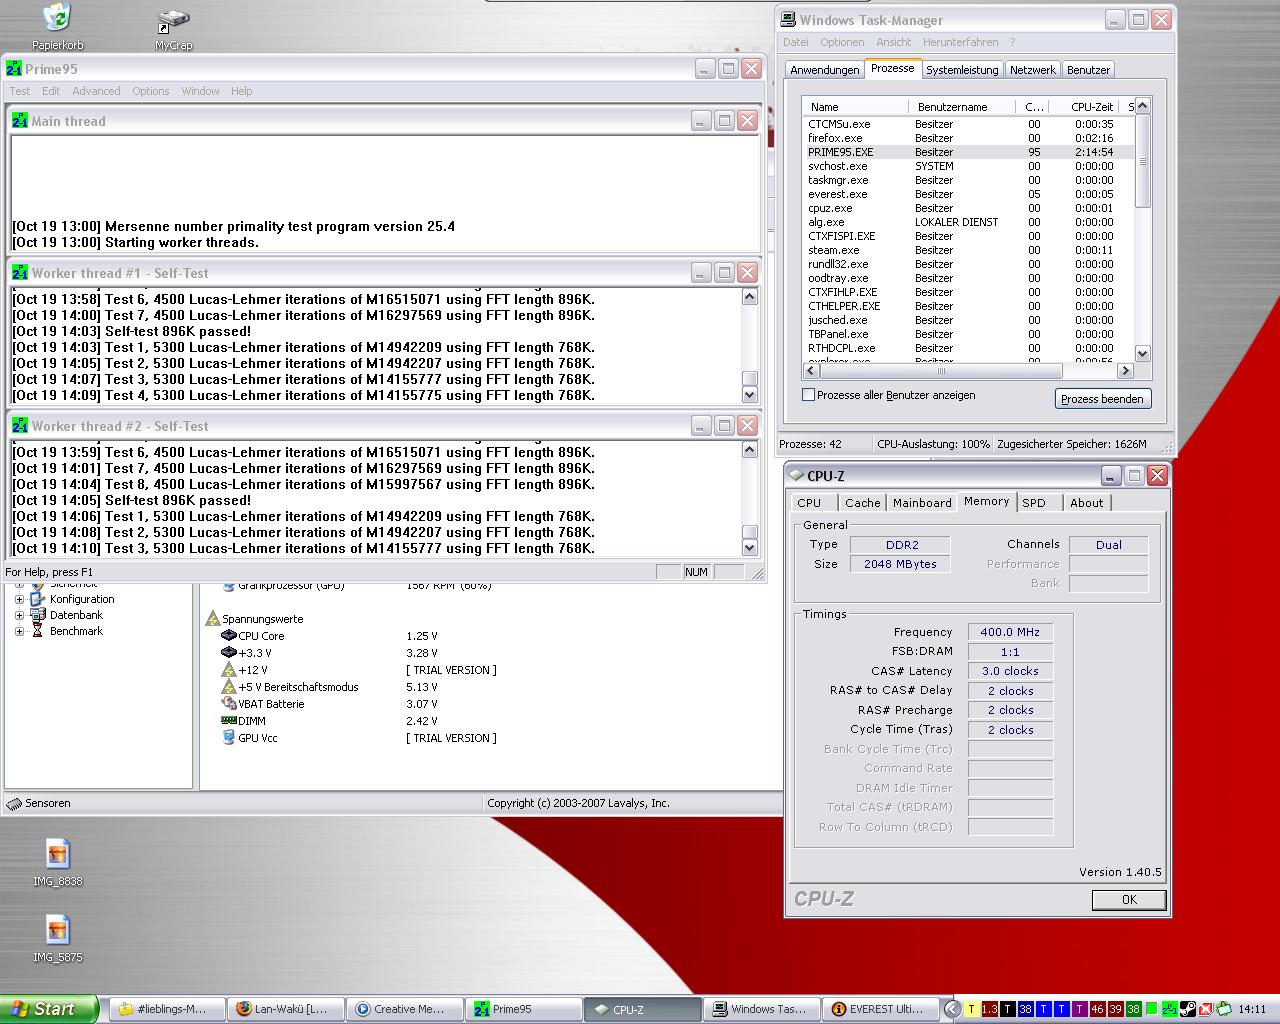
Task: Click the 46 temperature tray indicator
Action: click(1098, 1009)
